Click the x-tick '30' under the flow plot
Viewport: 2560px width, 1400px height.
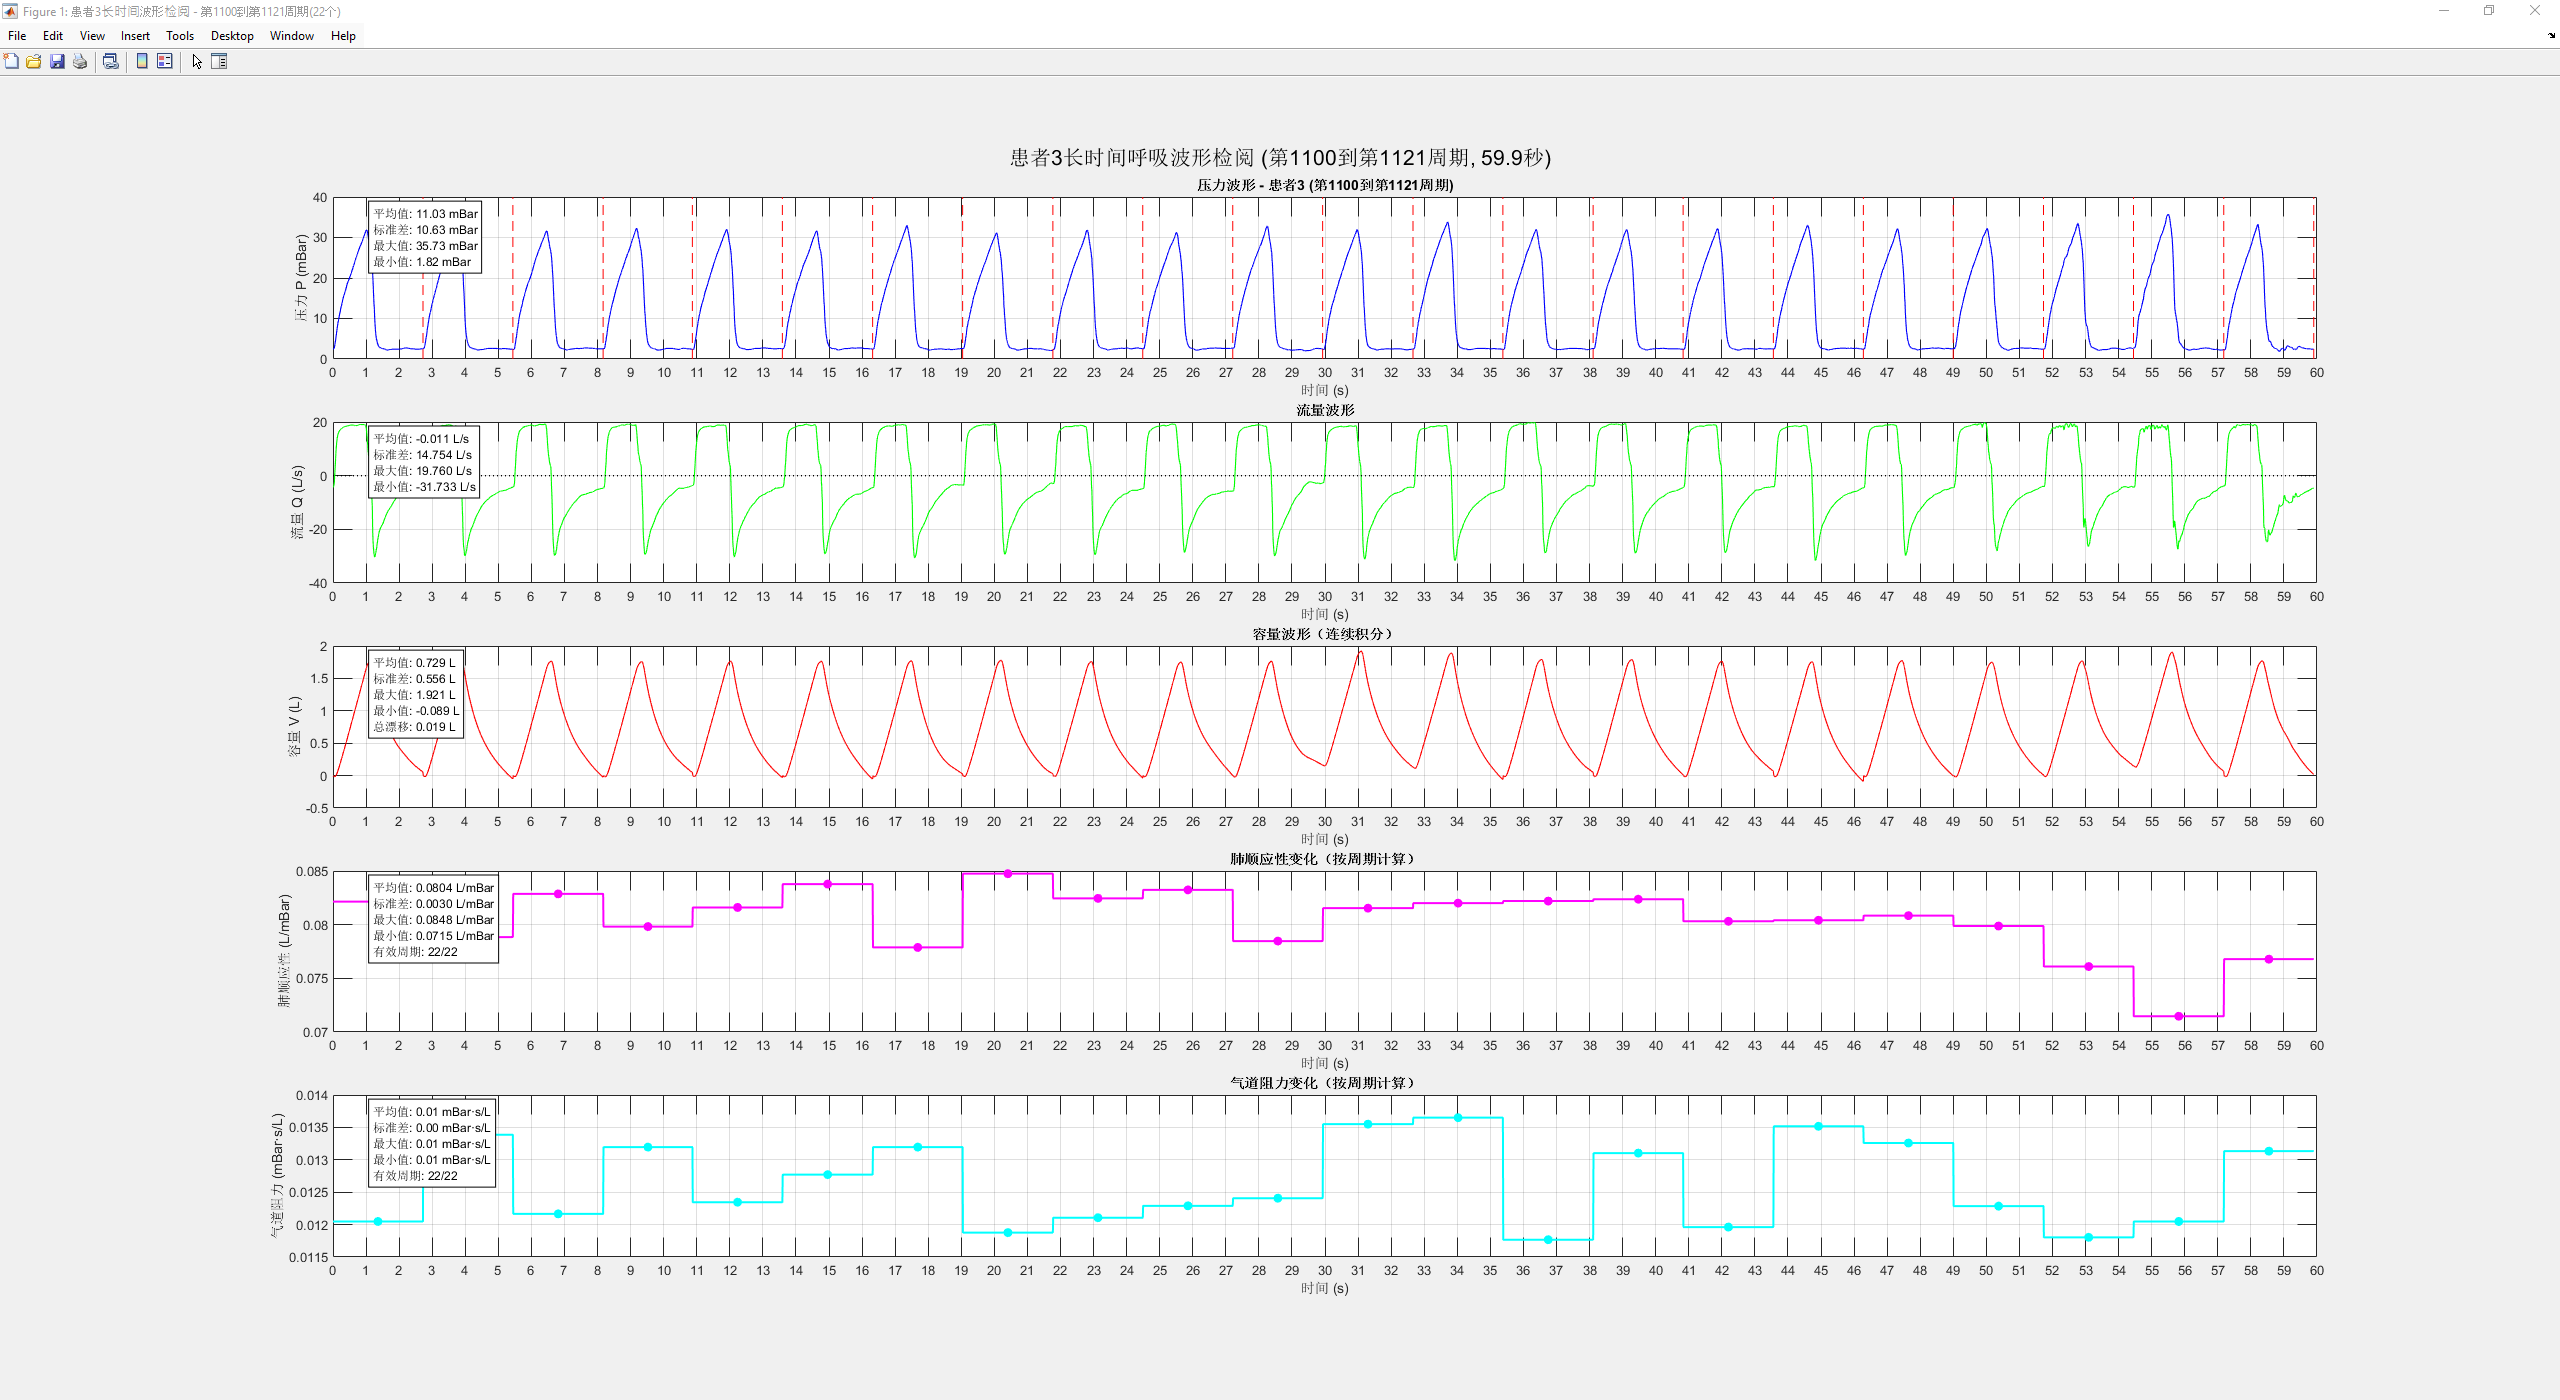pos(1325,597)
